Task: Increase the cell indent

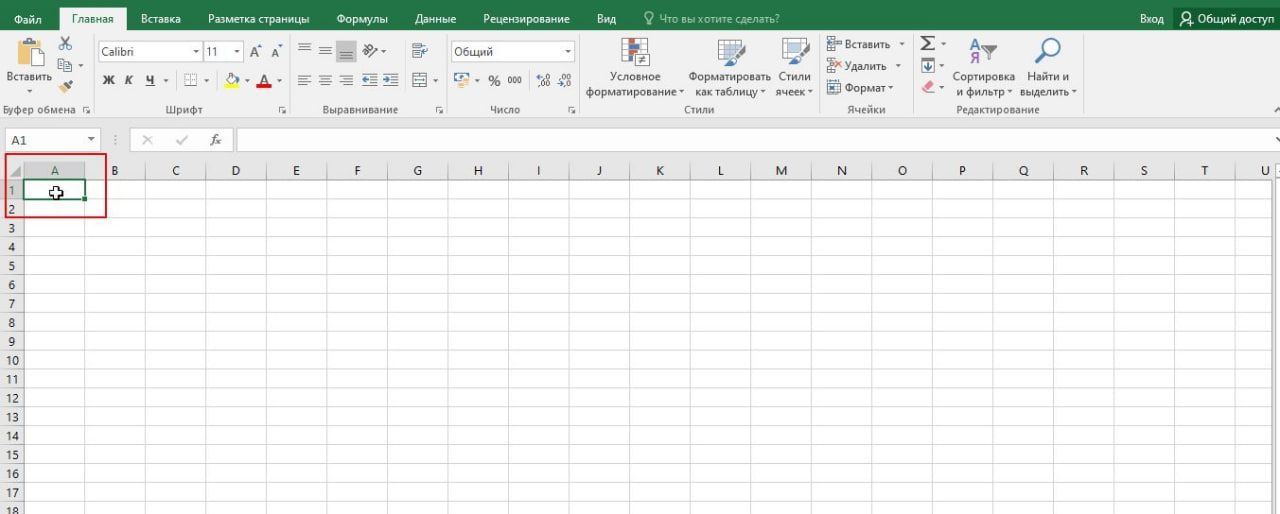Action: coord(389,80)
